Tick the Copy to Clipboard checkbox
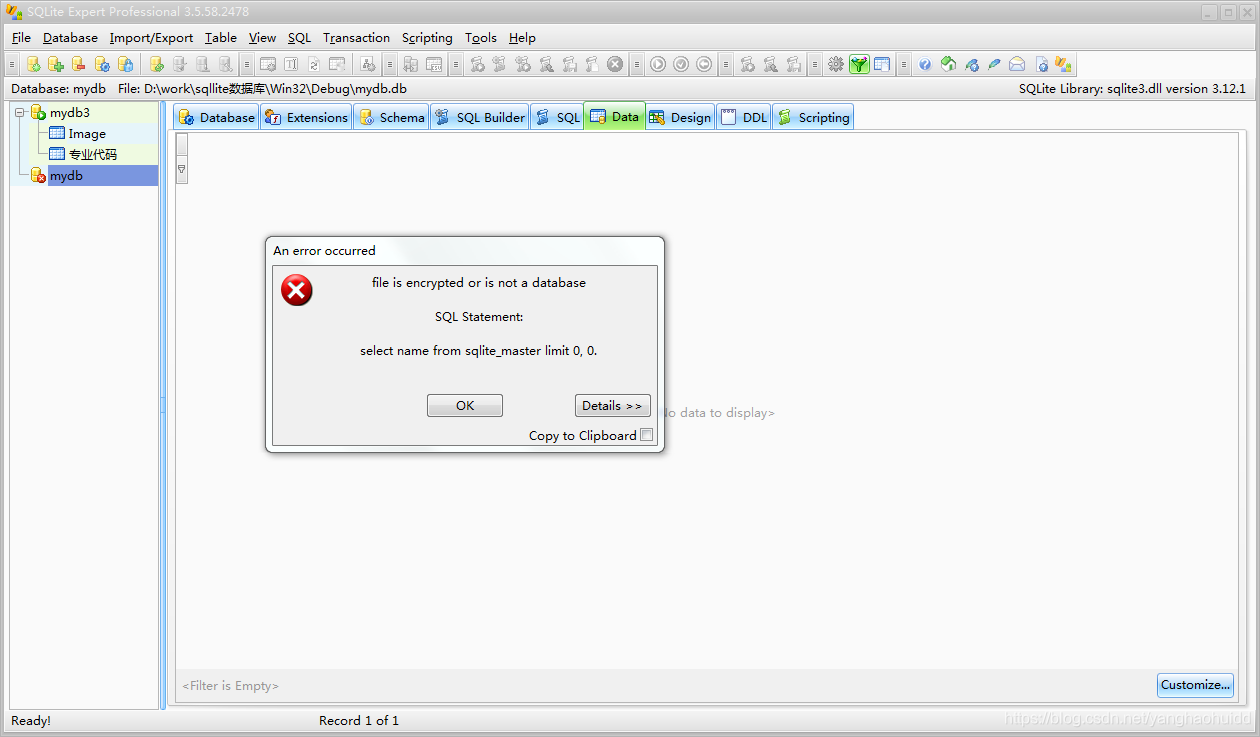 tap(646, 435)
